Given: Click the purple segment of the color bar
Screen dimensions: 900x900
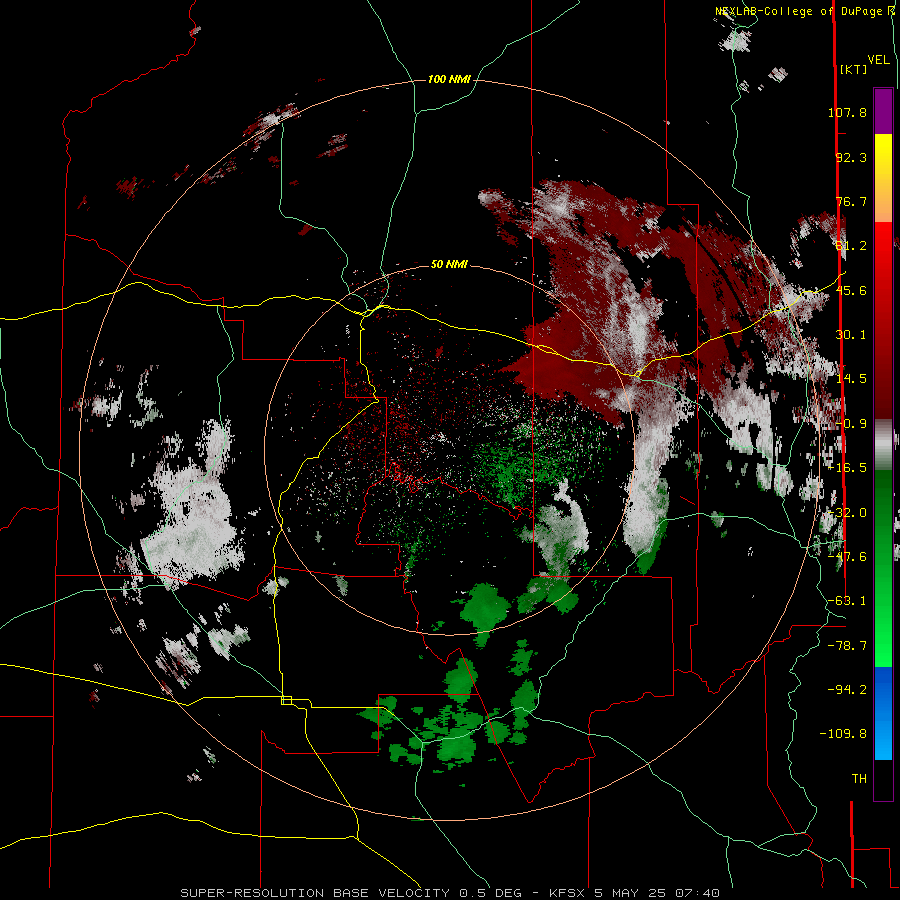Looking at the screenshot, I should click(883, 111).
